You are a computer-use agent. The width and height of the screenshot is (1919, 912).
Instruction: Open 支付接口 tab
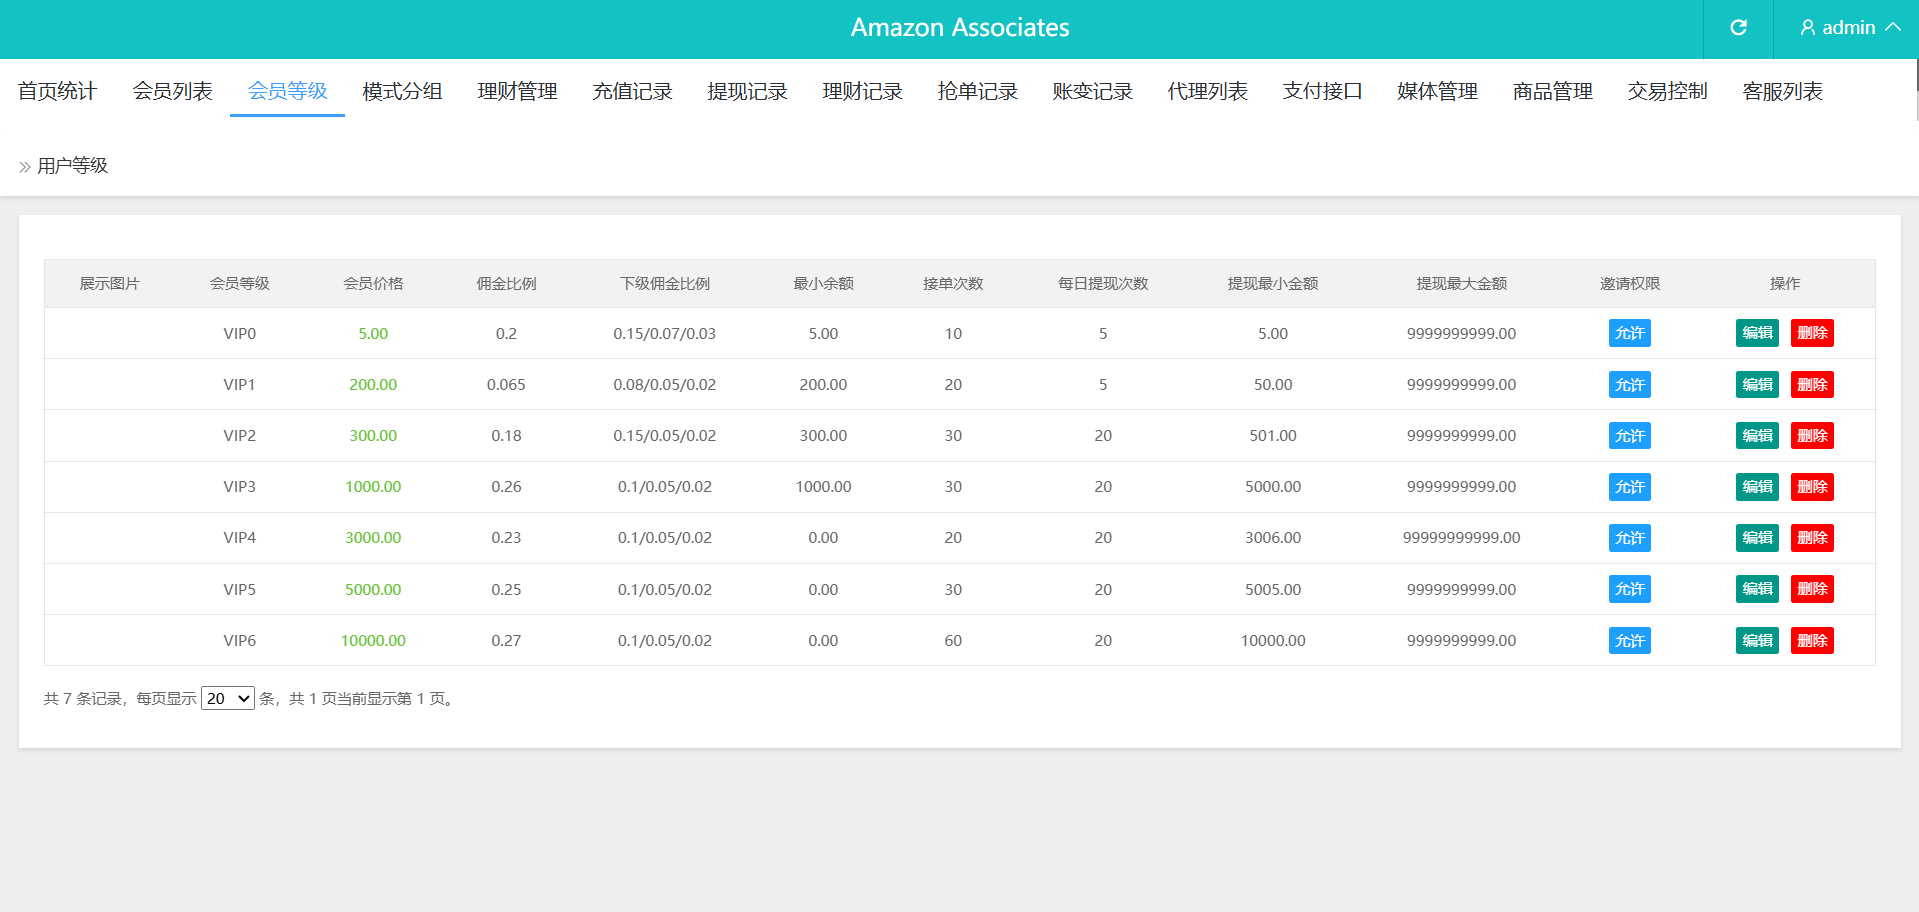(1322, 91)
